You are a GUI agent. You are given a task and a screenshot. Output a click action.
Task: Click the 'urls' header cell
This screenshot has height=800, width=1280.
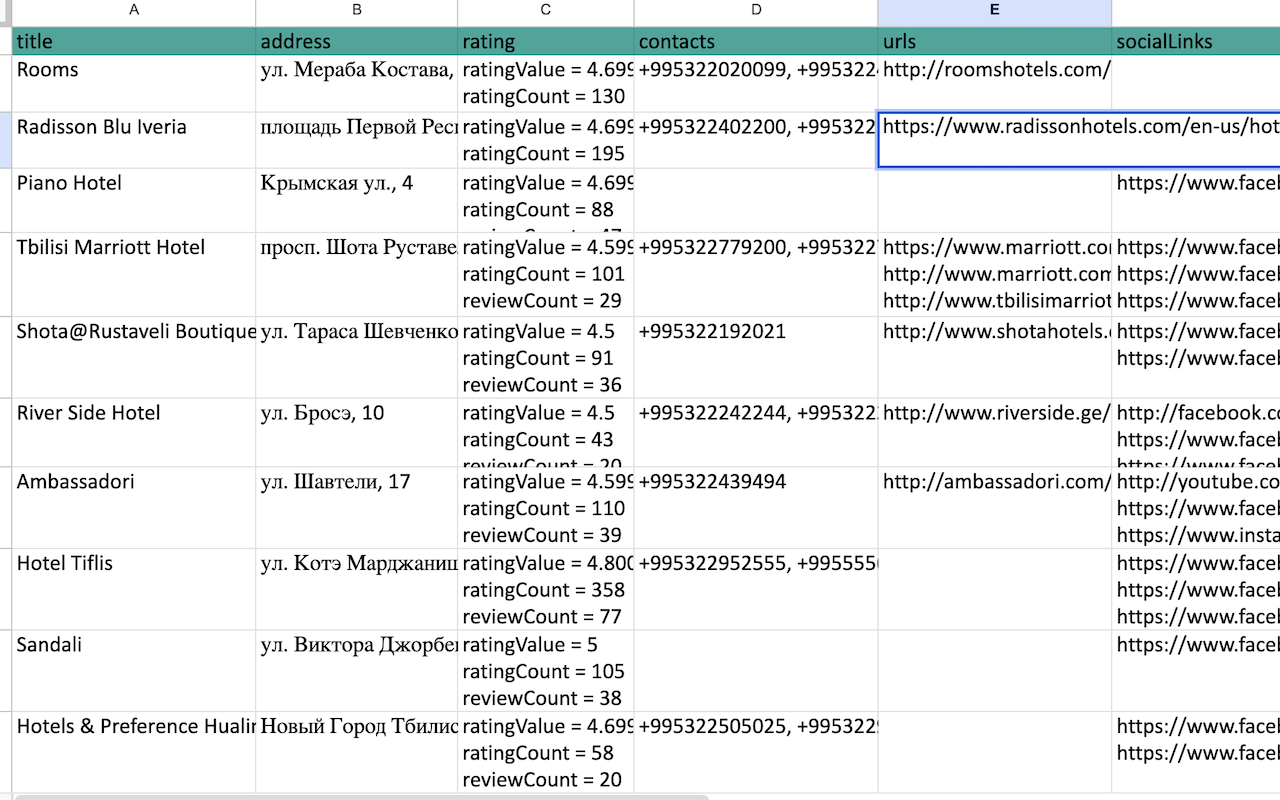(995, 41)
